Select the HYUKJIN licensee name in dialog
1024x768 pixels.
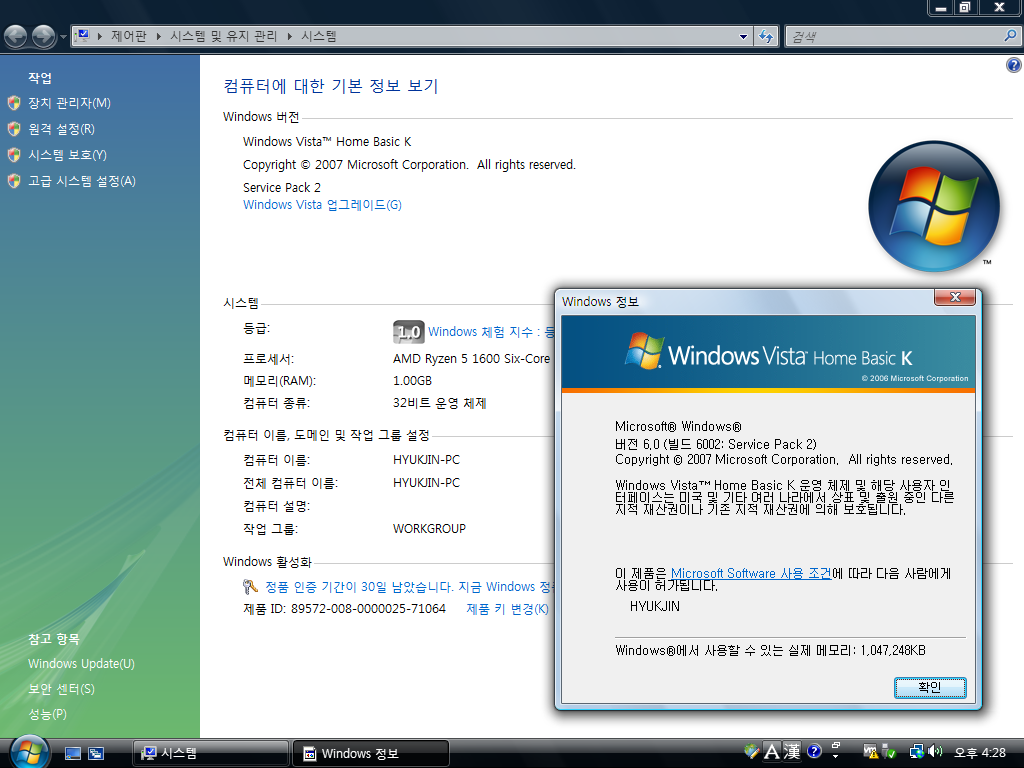pyautogui.click(x=654, y=607)
